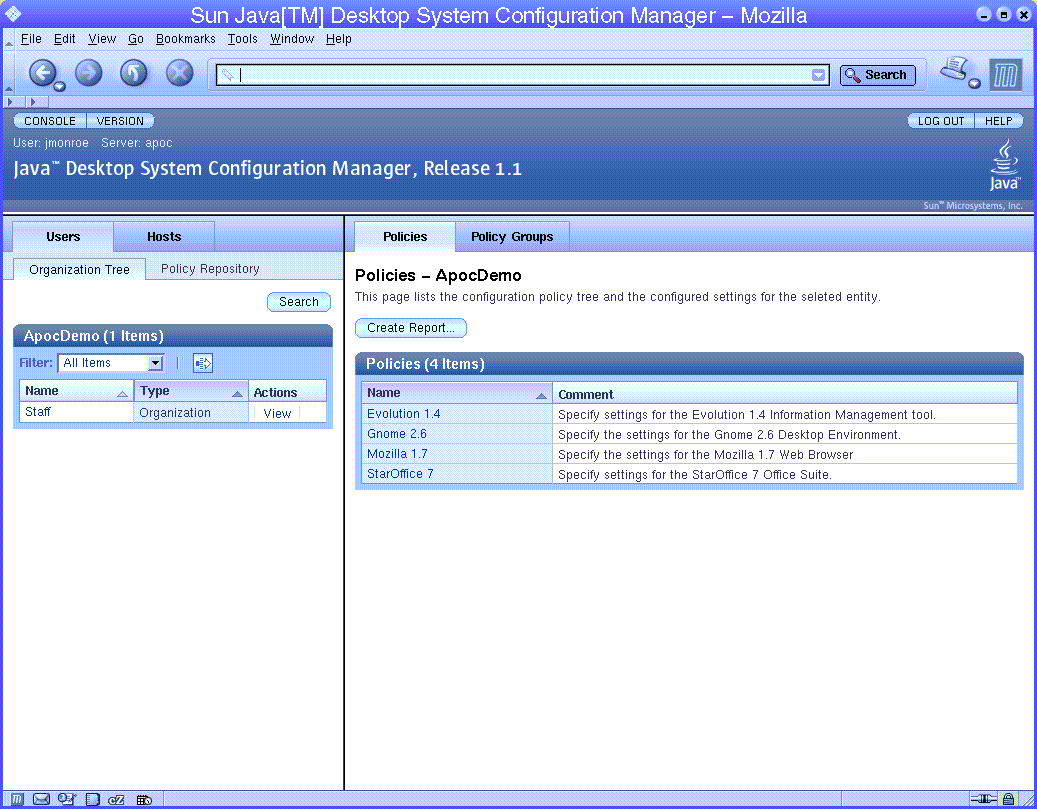Click the Forward navigation arrow icon
The width and height of the screenshot is (1037, 809).
[x=89, y=73]
